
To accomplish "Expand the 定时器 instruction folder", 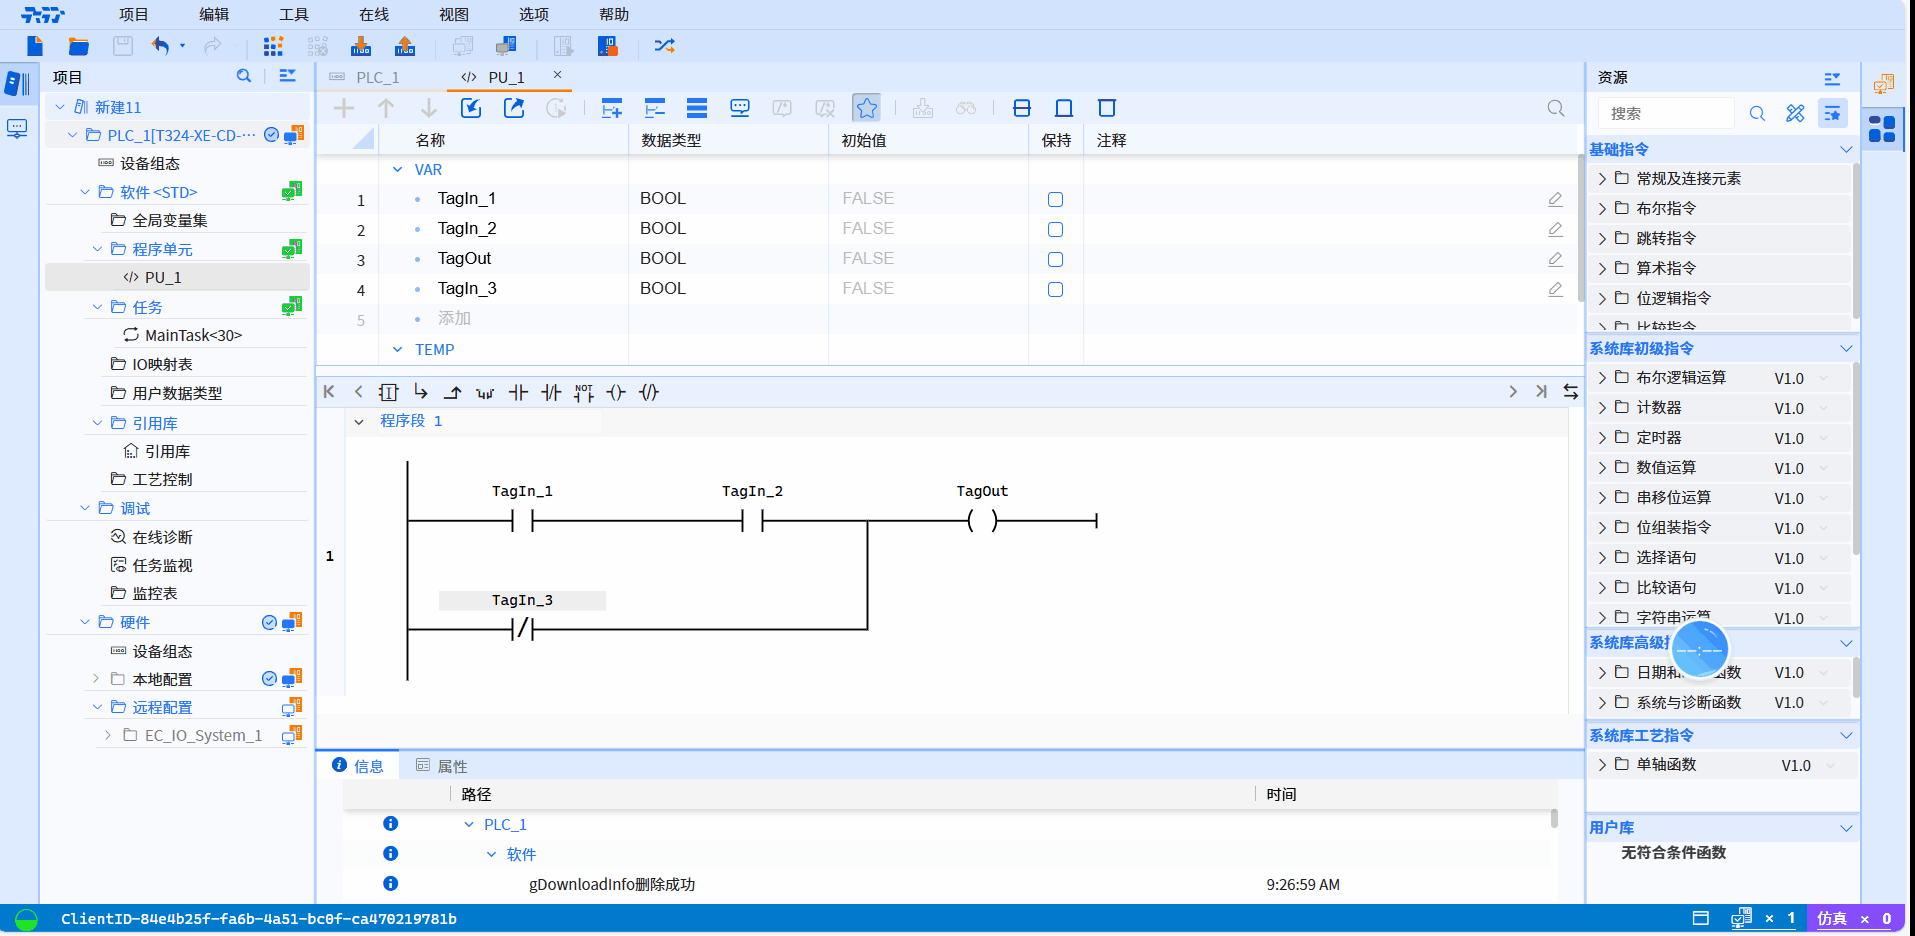I will (x=1602, y=438).
